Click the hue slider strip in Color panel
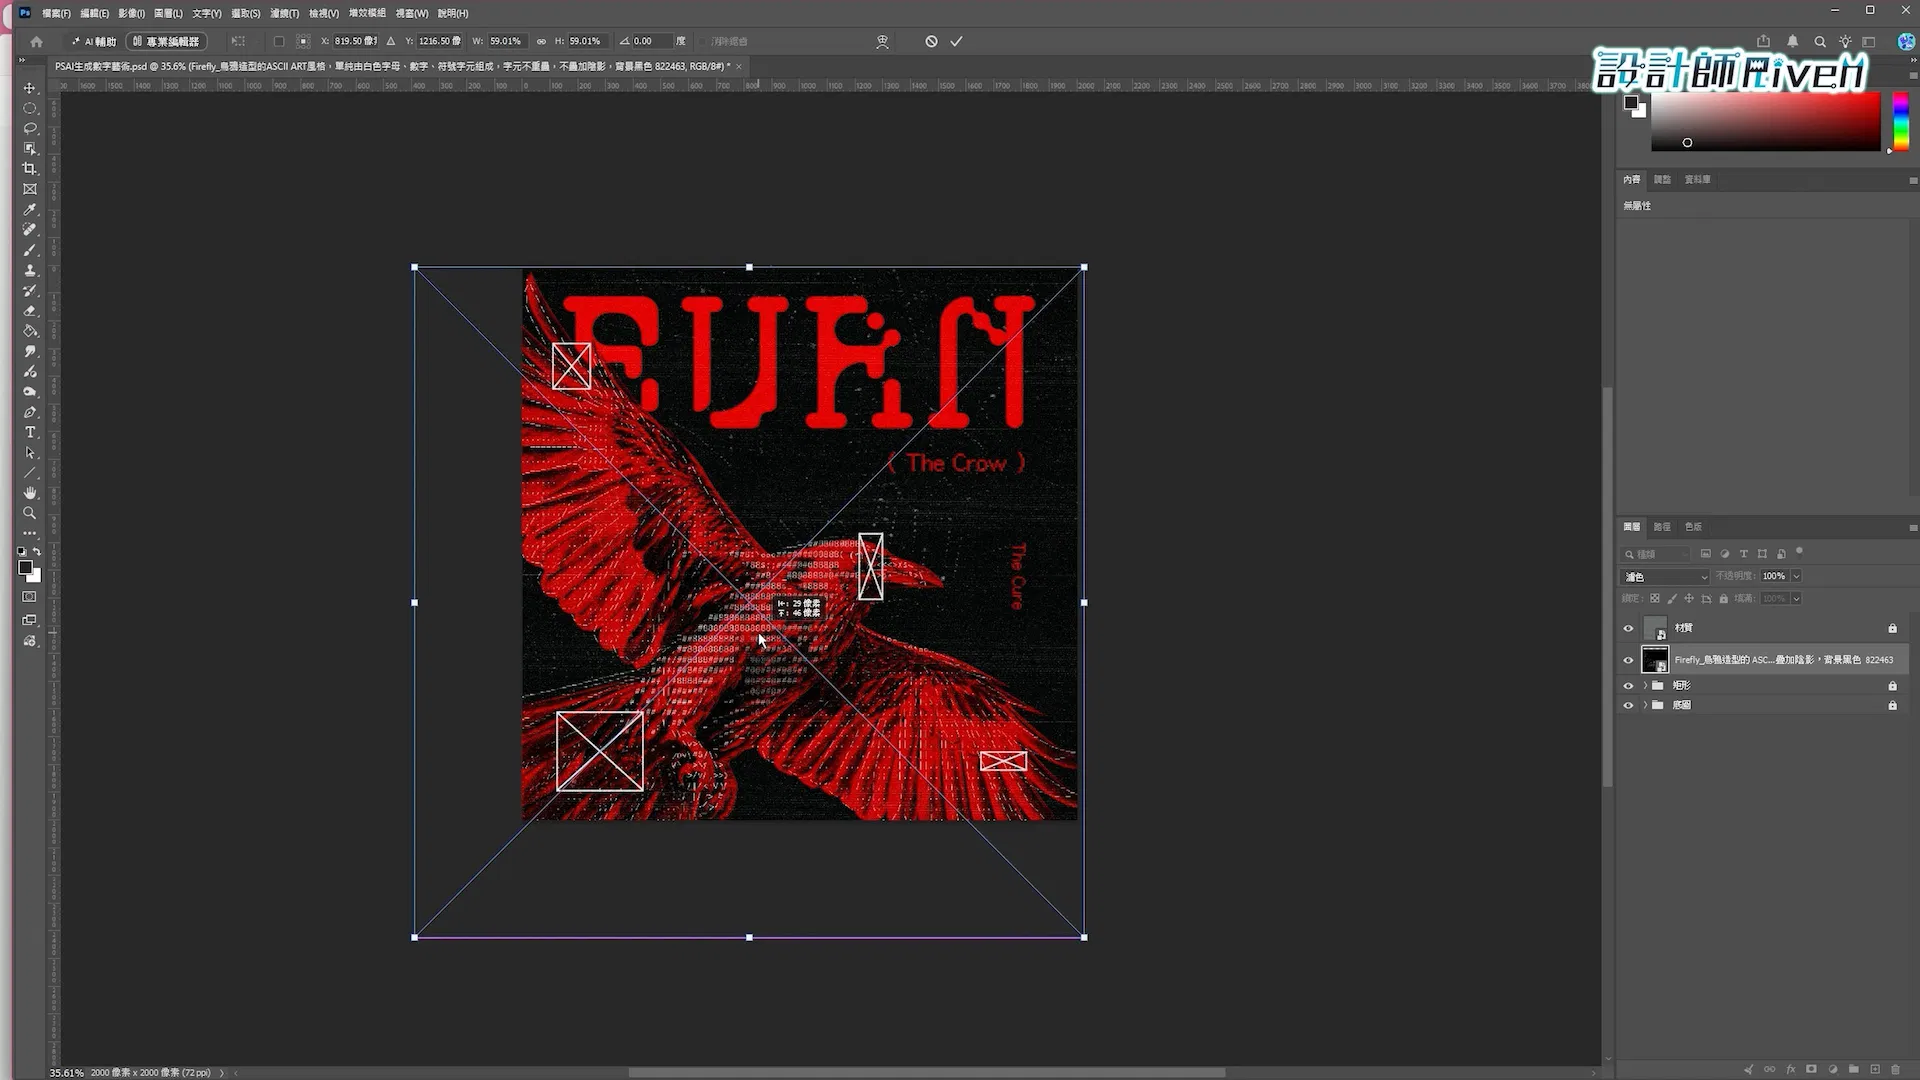The height and width of the screenshot is (1080, 1920). [x=1901, y=122]
